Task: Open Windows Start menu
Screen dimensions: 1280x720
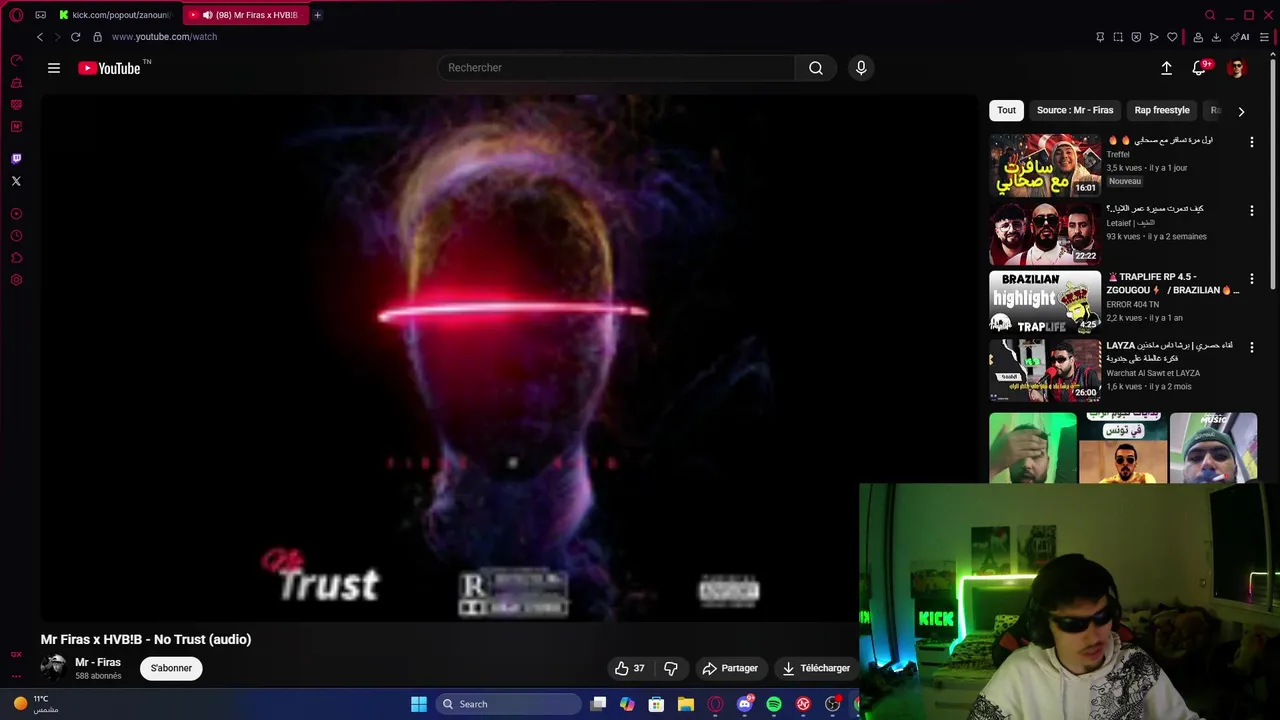Action: [x=419, y=704]
